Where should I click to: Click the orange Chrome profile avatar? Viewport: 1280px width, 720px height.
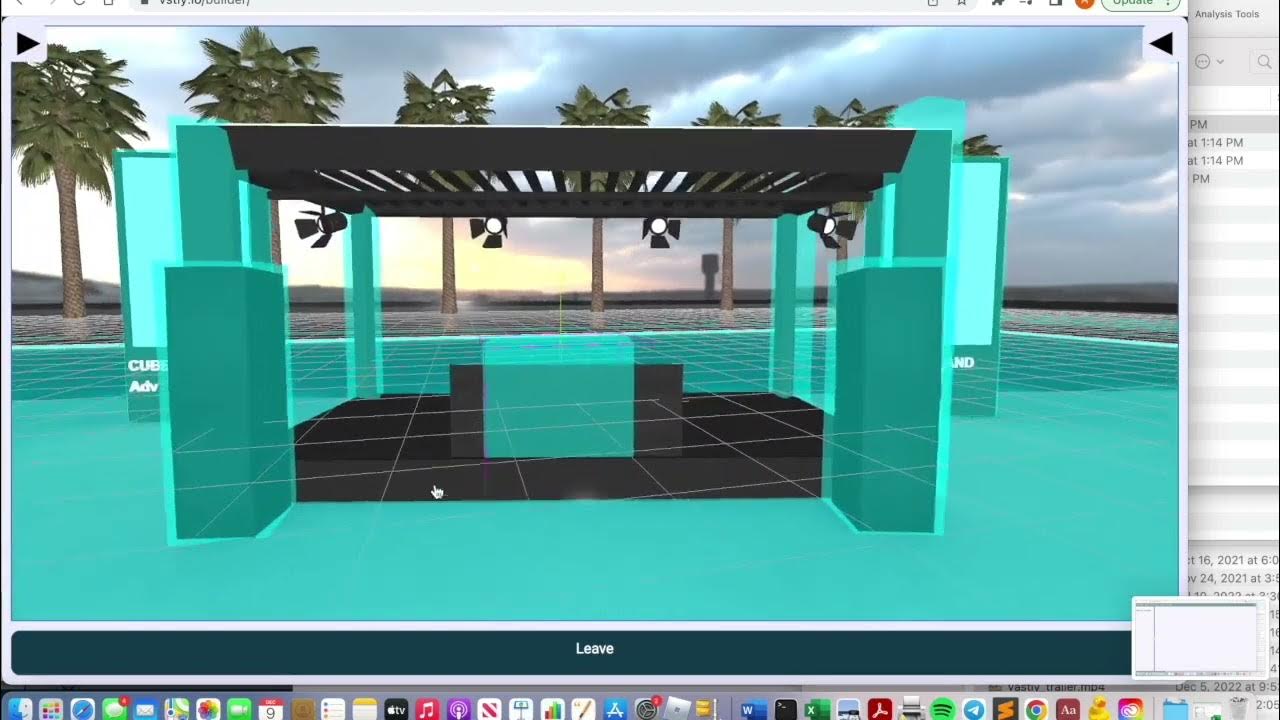(x=1084, y=3)
